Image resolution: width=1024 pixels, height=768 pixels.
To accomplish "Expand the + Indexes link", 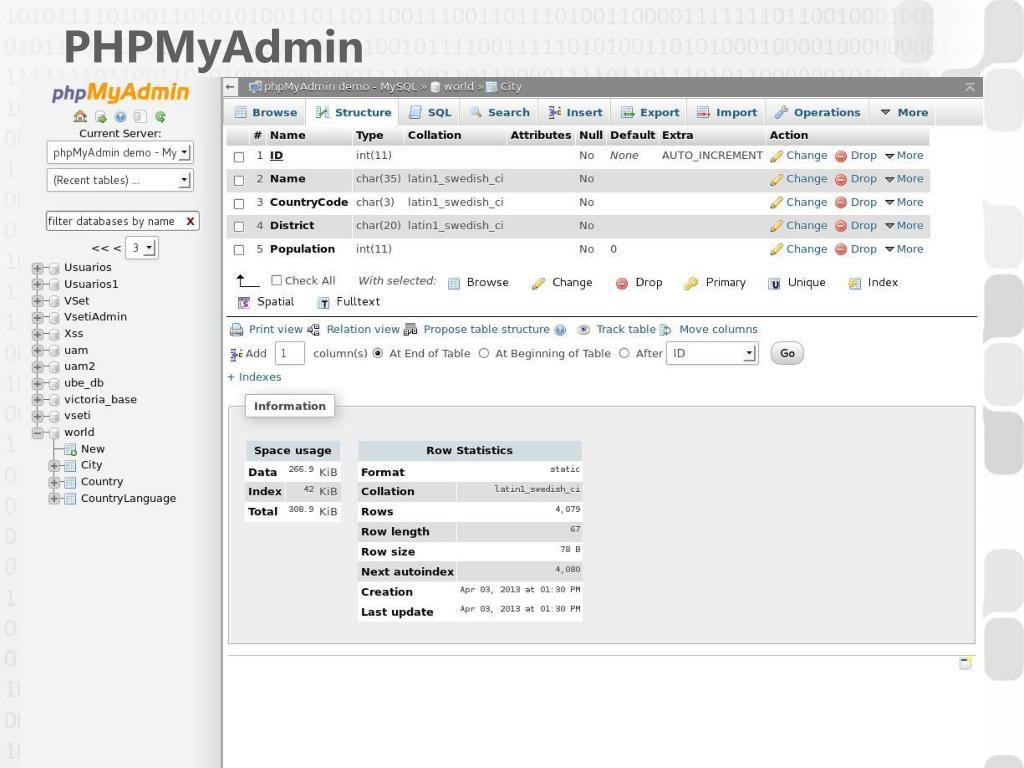I will (254, 377).
